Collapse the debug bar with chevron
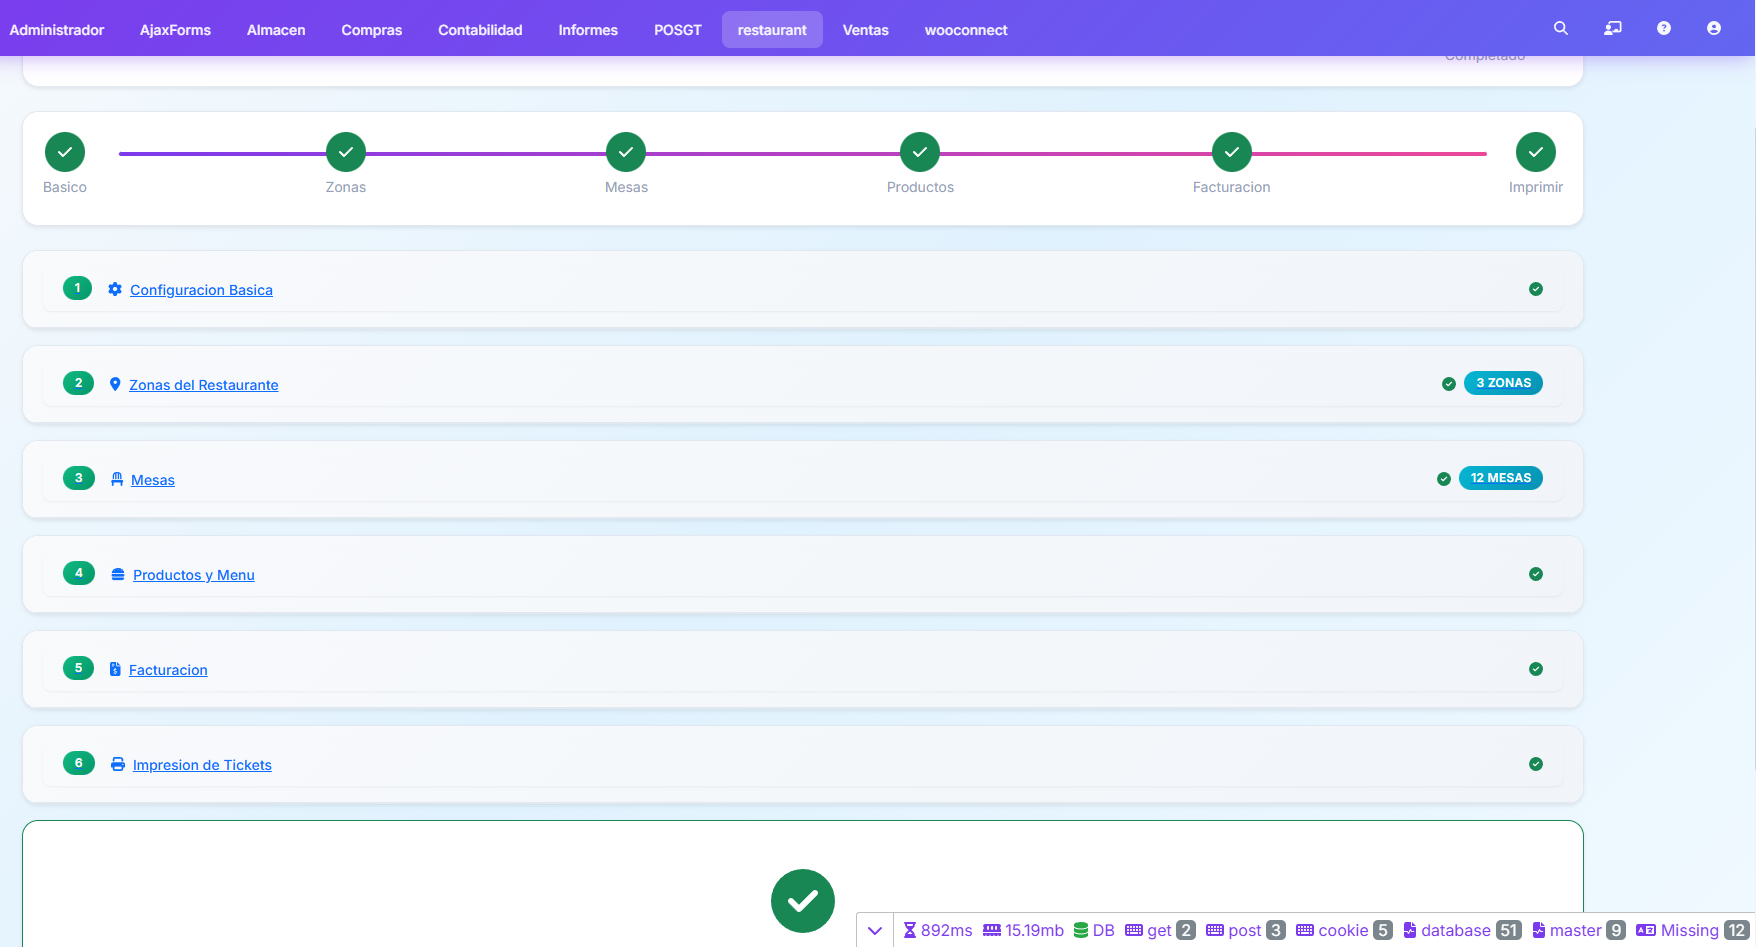Image resolution: width=1756 pixels, height=947 pixels. point(875,930)
